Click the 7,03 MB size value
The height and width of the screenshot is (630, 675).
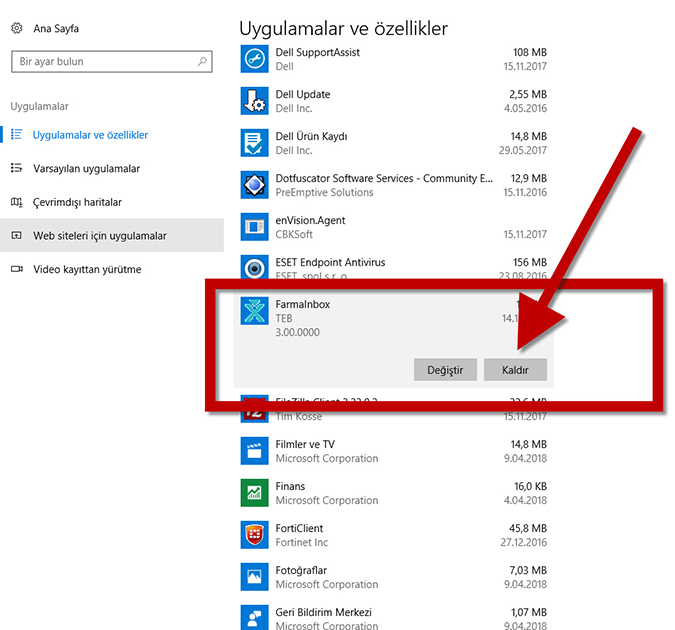(x=528, y=571)
